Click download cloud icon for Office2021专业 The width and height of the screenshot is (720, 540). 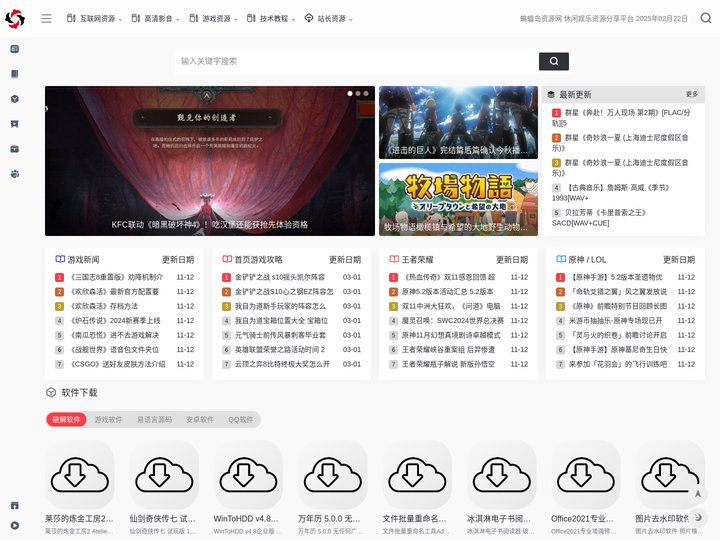(585, 475)
